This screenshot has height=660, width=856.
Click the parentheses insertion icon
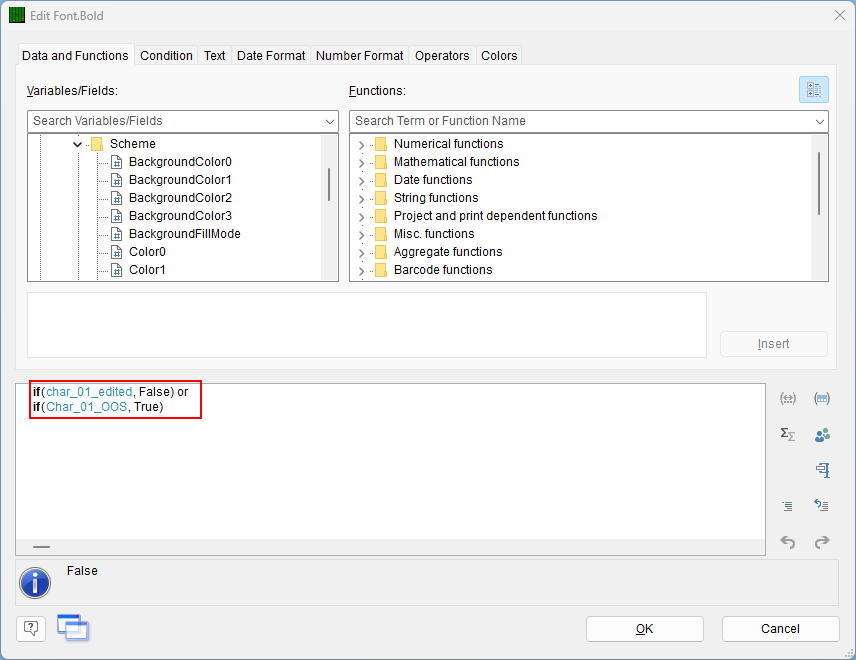click(787, 397)
